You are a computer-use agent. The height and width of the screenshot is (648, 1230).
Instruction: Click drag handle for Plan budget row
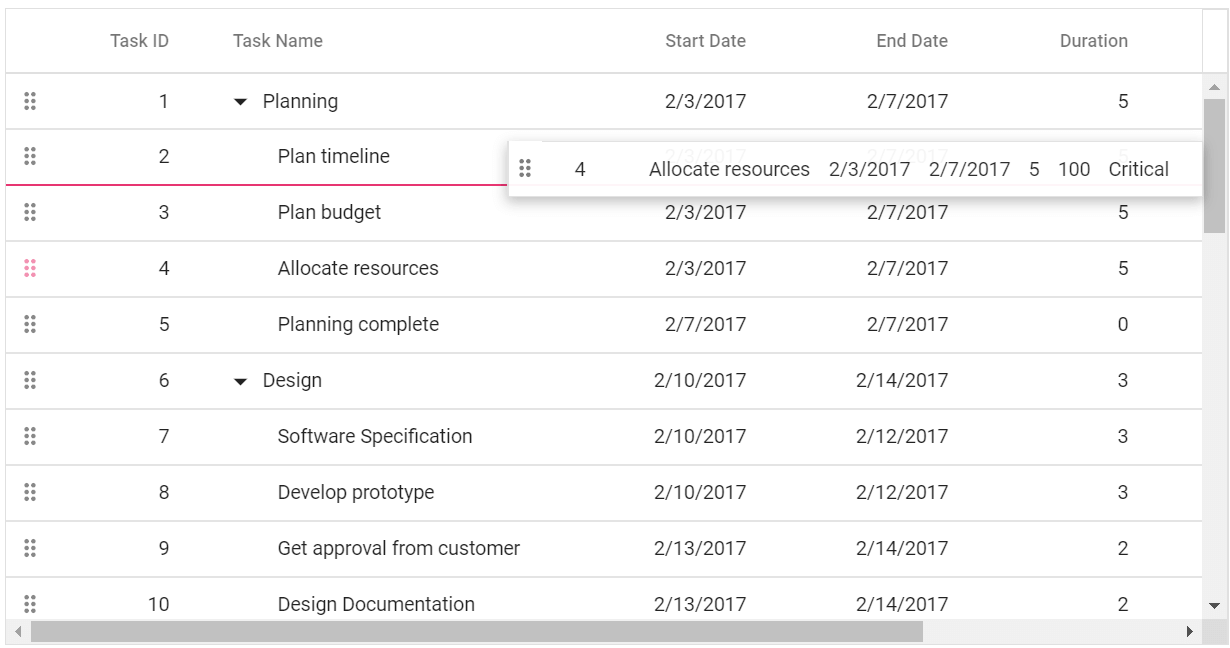click(30, 212)
